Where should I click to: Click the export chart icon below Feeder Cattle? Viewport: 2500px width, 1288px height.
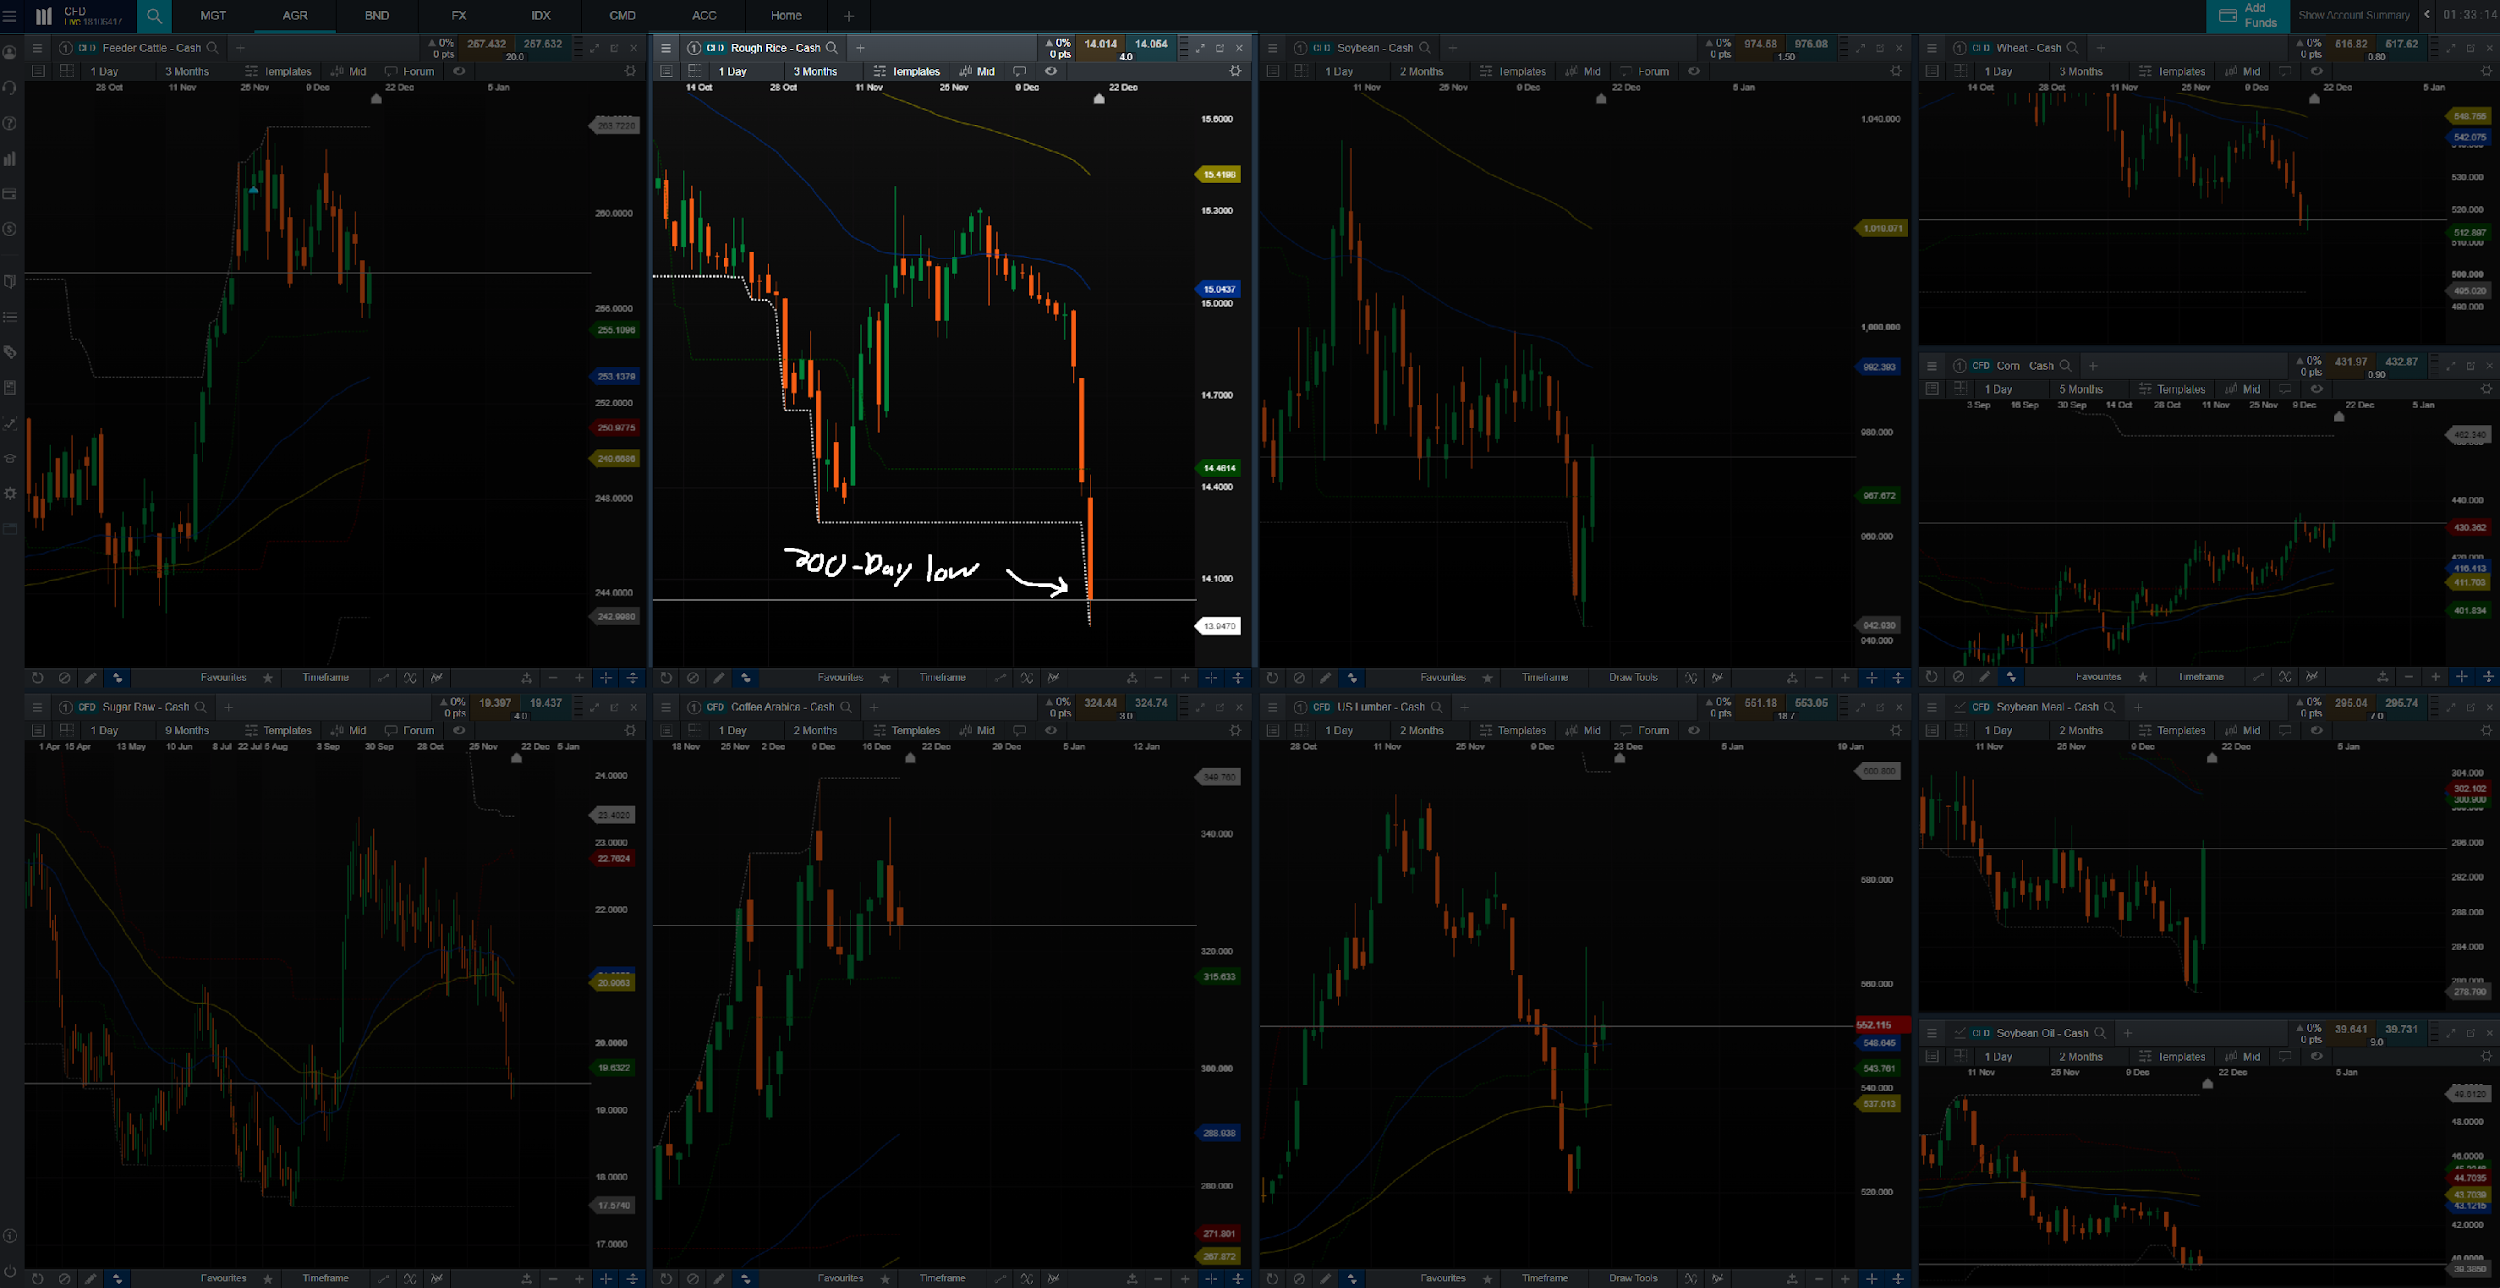[527, 678]
